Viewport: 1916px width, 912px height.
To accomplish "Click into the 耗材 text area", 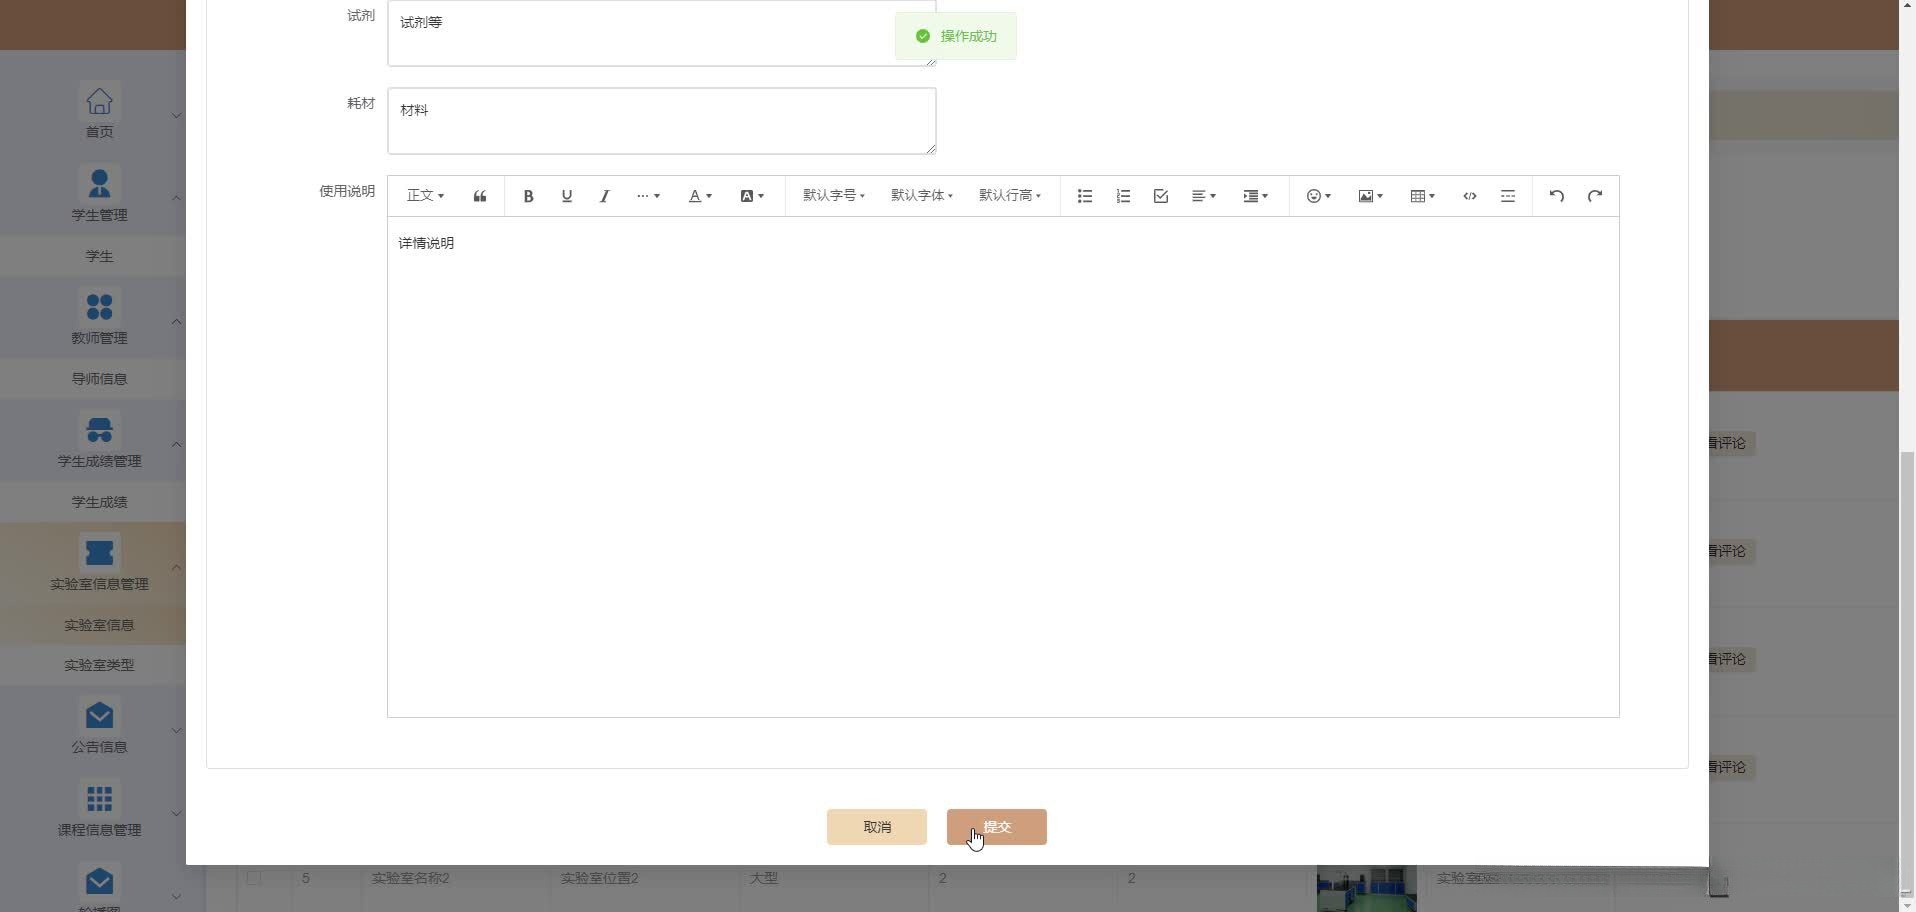I will (x=662, y=121).
